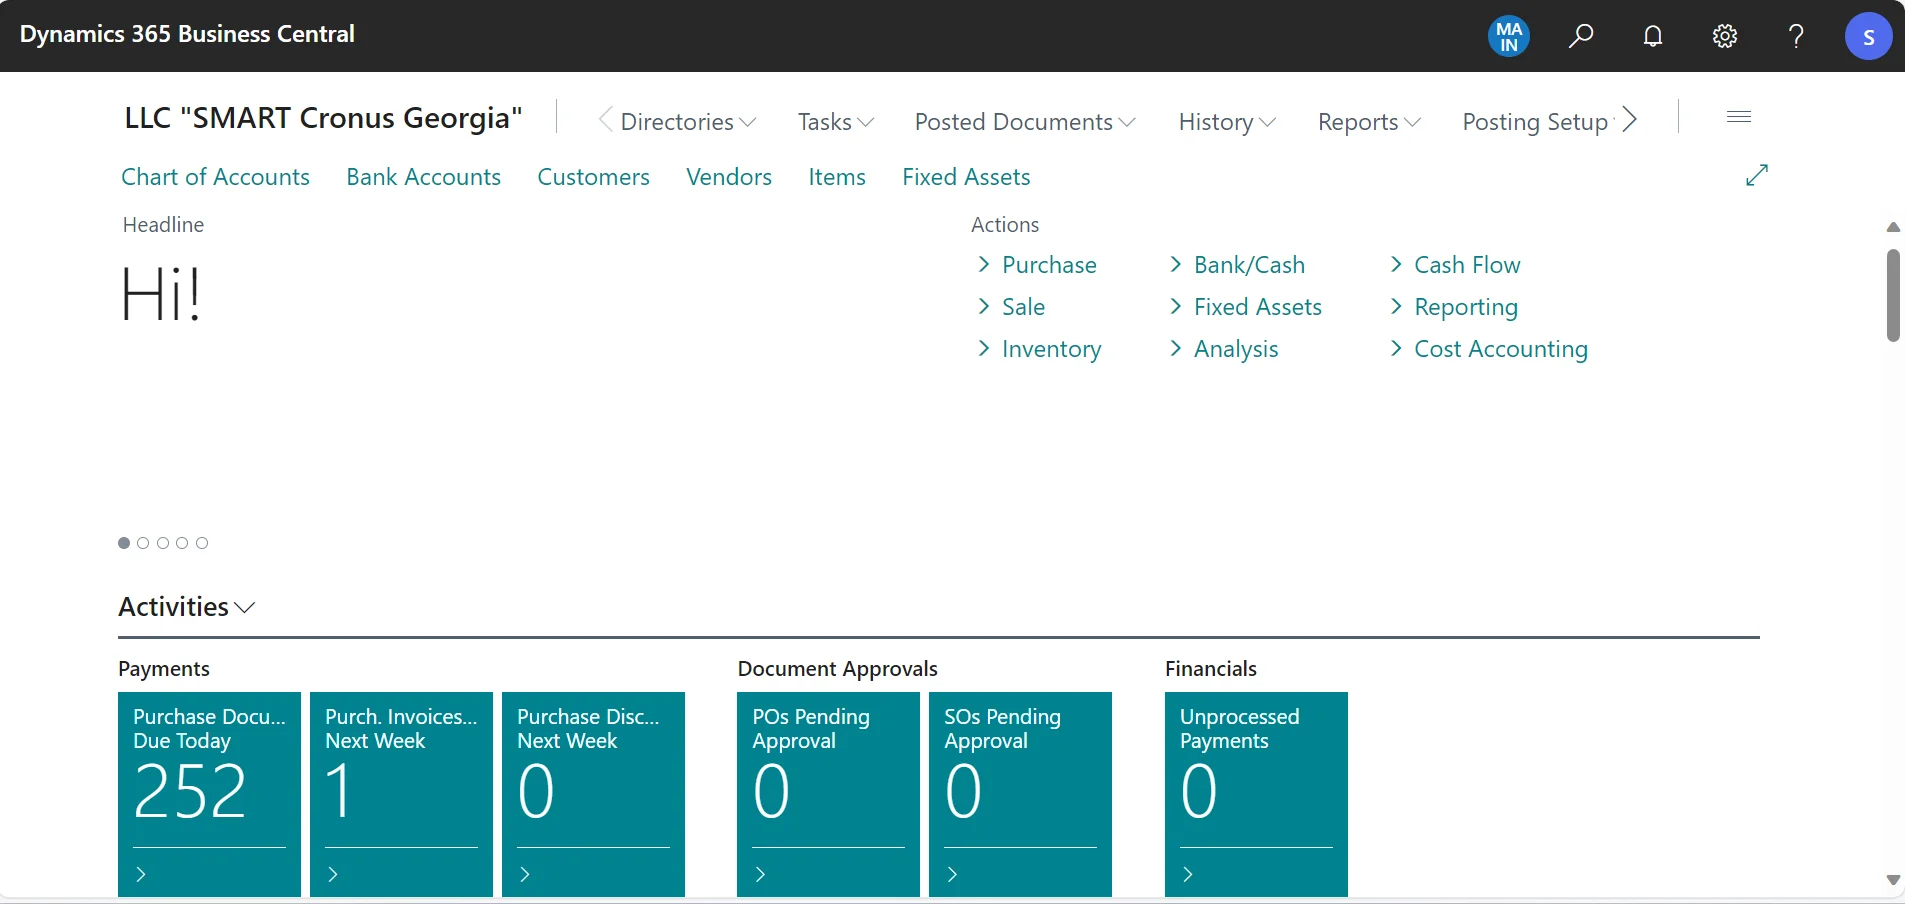This screenshot has height=904, width=1905.
Task: Select the last headline carousel dot
Action: coord(202,543)
